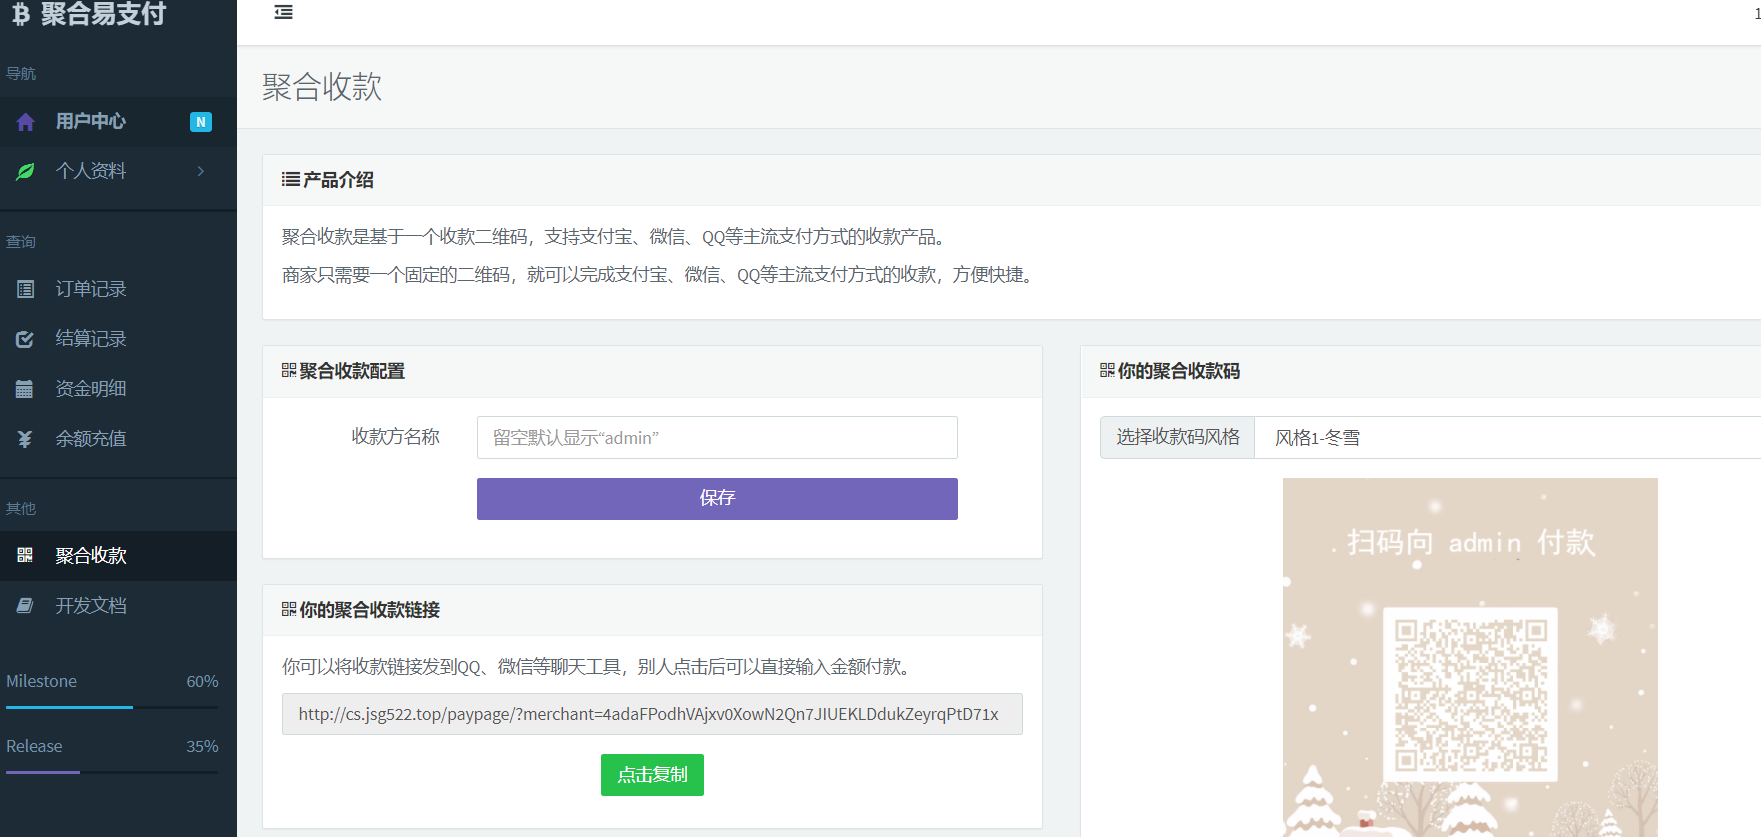Click the sentence starting 聚合收款是基于一个收款二维码
Image resolution: width=1761 pixels, height=837 pixels.
616,237
